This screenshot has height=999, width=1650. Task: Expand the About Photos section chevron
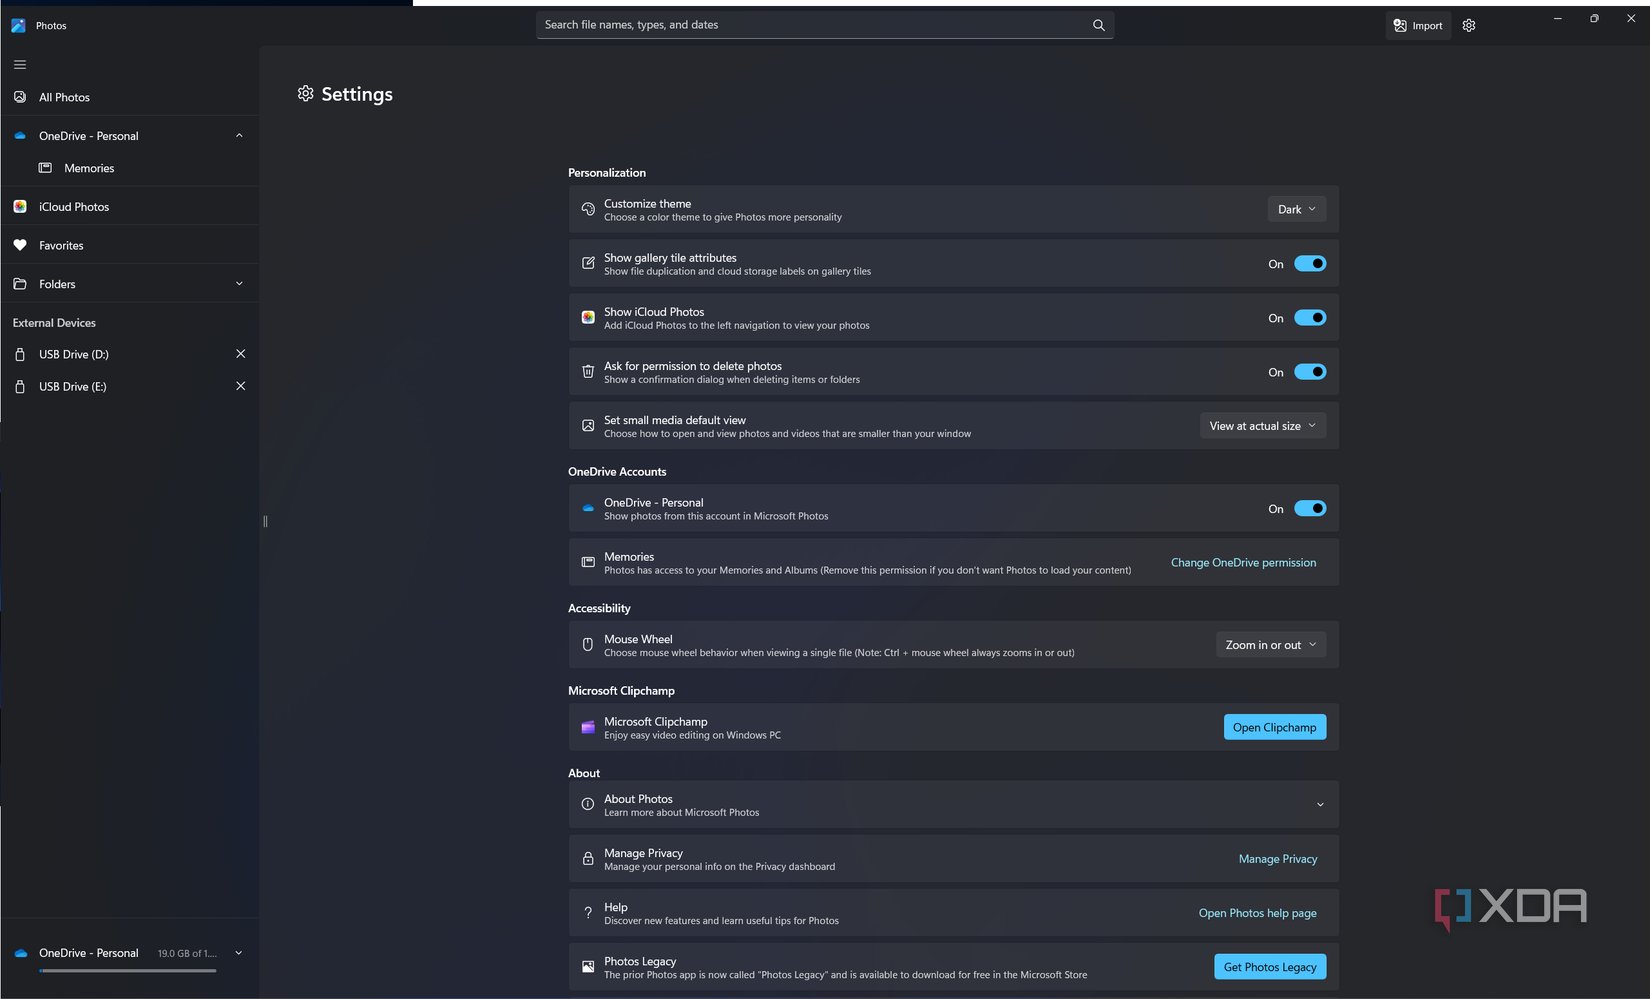1320,805
